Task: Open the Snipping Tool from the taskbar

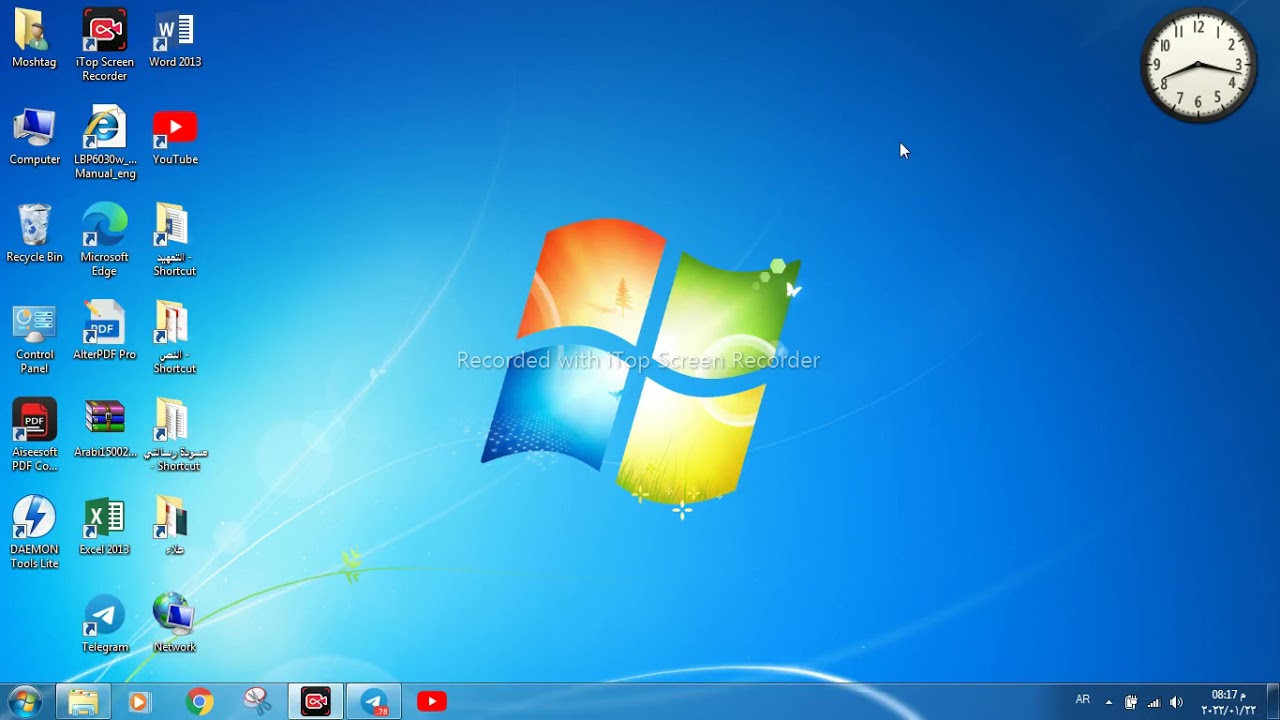Action: click(257, 702)
